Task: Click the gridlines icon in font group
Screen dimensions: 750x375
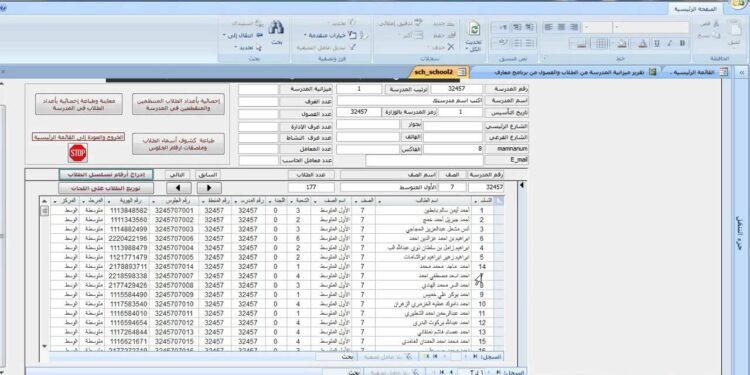Action: tap(601, 44)
